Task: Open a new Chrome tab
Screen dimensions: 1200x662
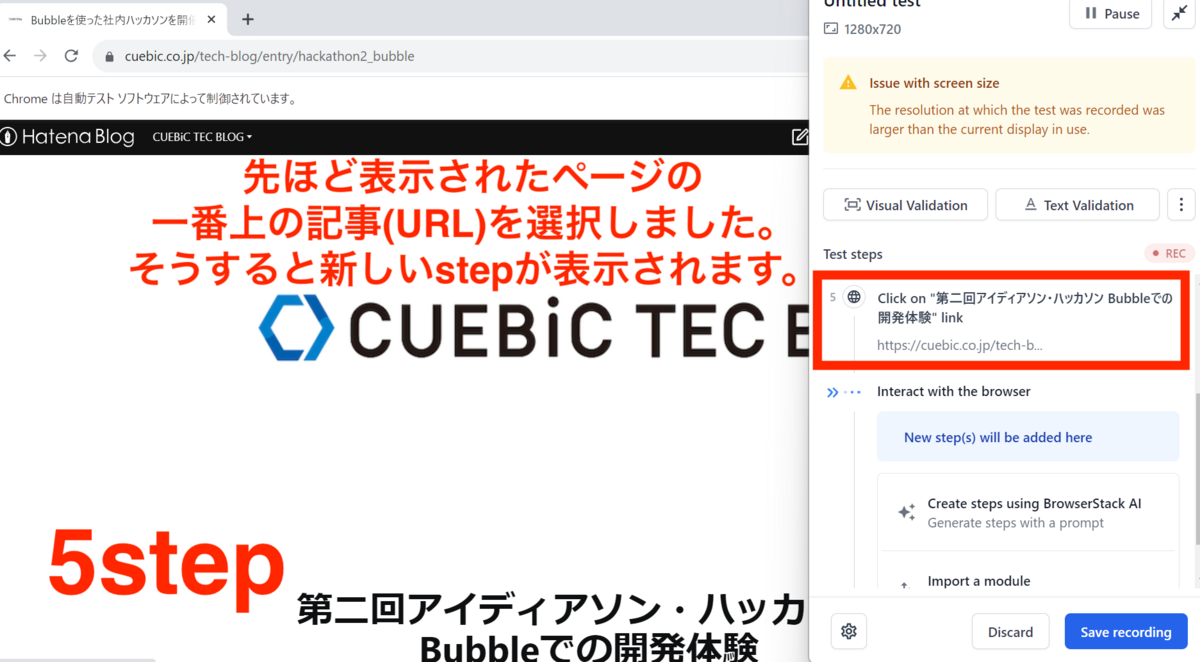Action: (x=248, y=19)
